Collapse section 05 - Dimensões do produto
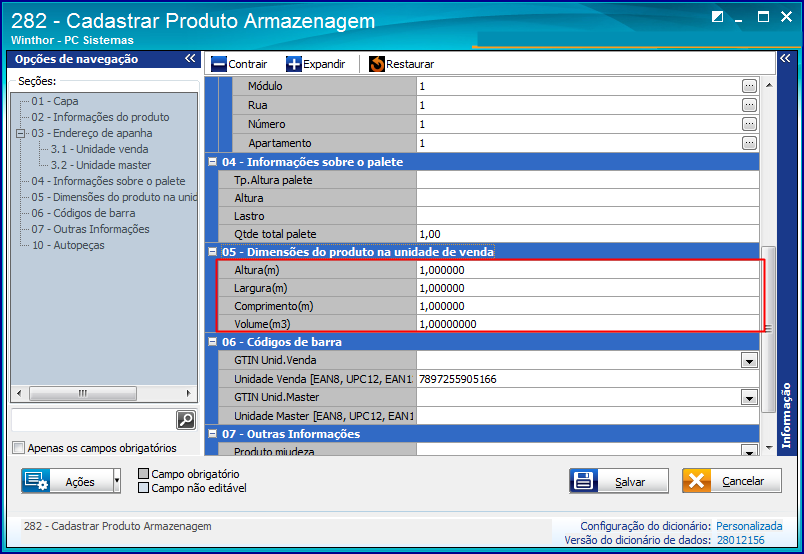Image resolution: width=804 pixels, height=554 pixels. click(x=212, y=251)
